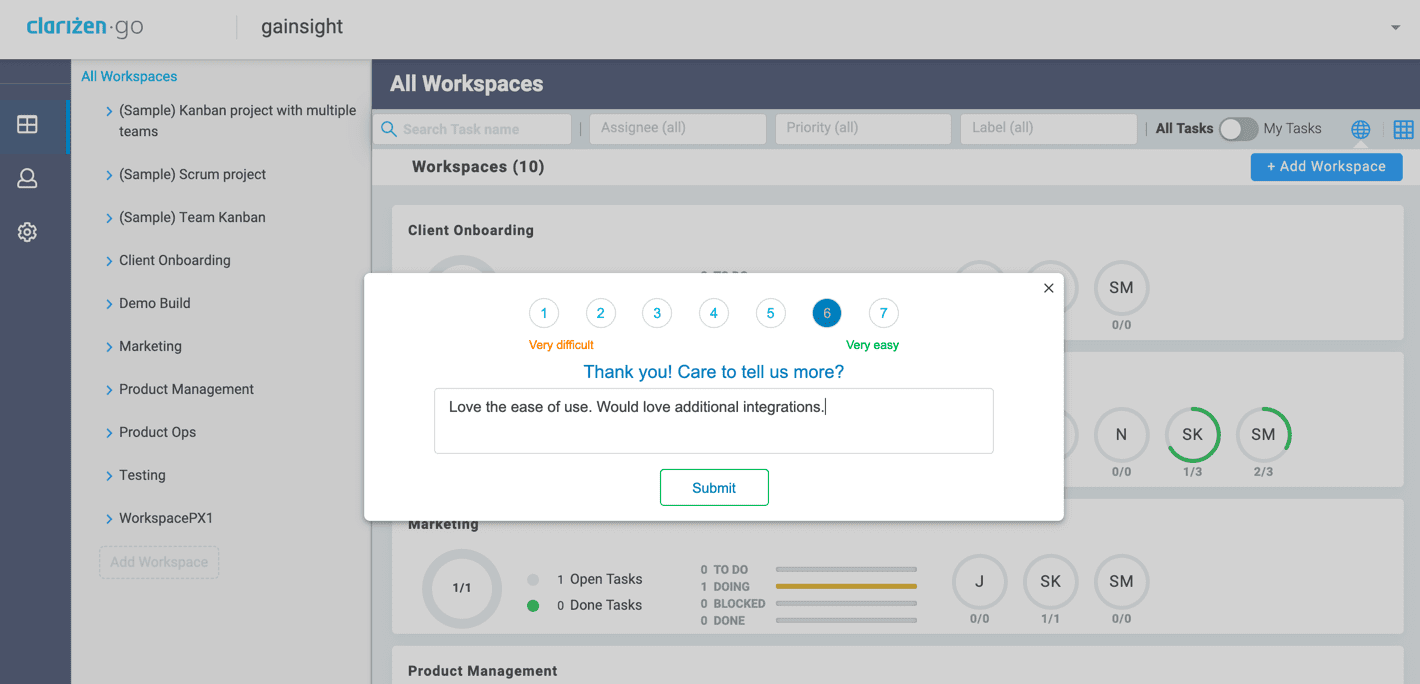This screenshot has width=1420, height=684.
Task: Click the globe icon in the toolbar
Action: pos(1360,129)
